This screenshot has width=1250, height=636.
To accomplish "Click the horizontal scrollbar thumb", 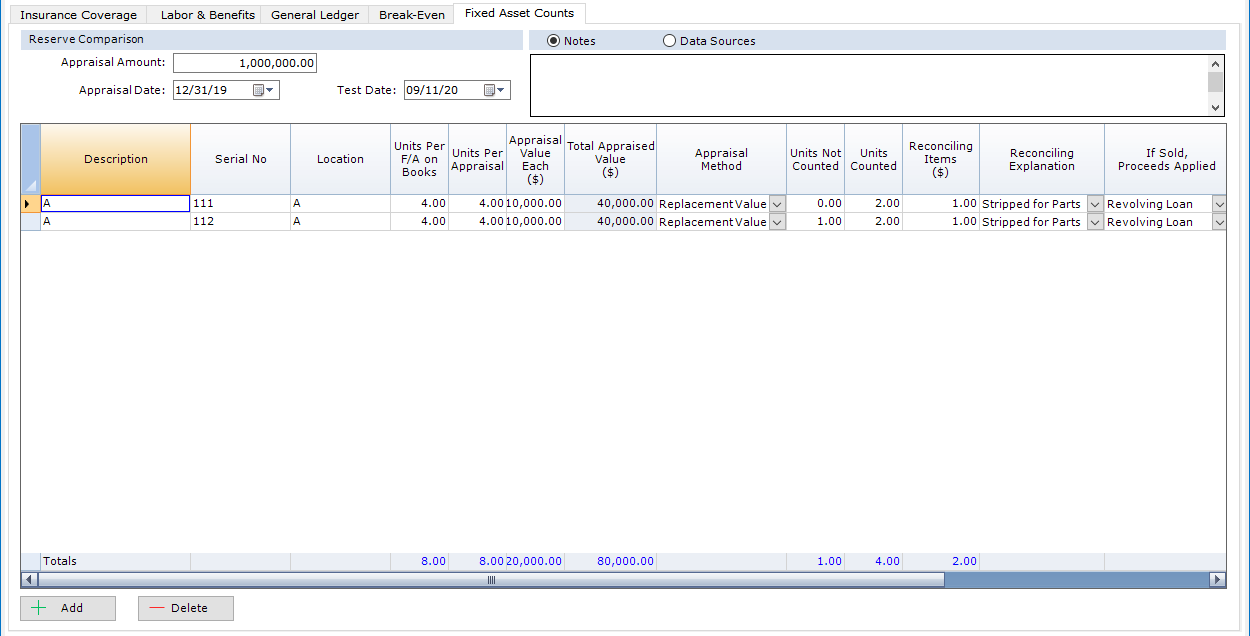I will click(x=490, y=580).
